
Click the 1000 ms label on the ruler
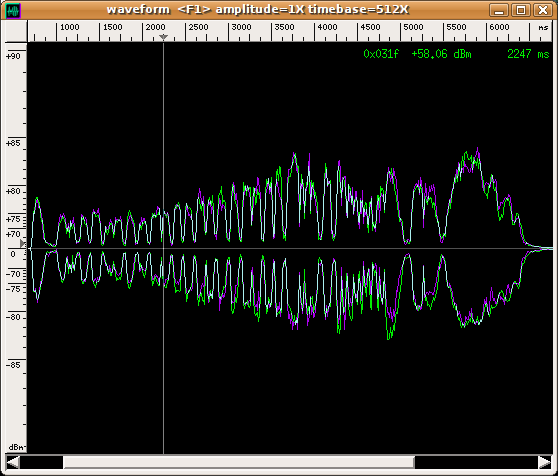click(69, 27)
